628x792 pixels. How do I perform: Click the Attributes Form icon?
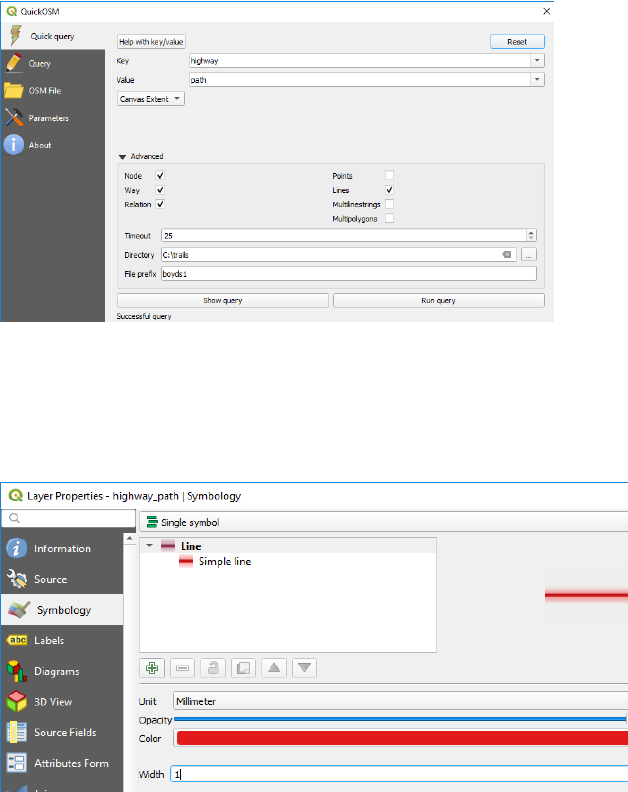pos(16,763)
